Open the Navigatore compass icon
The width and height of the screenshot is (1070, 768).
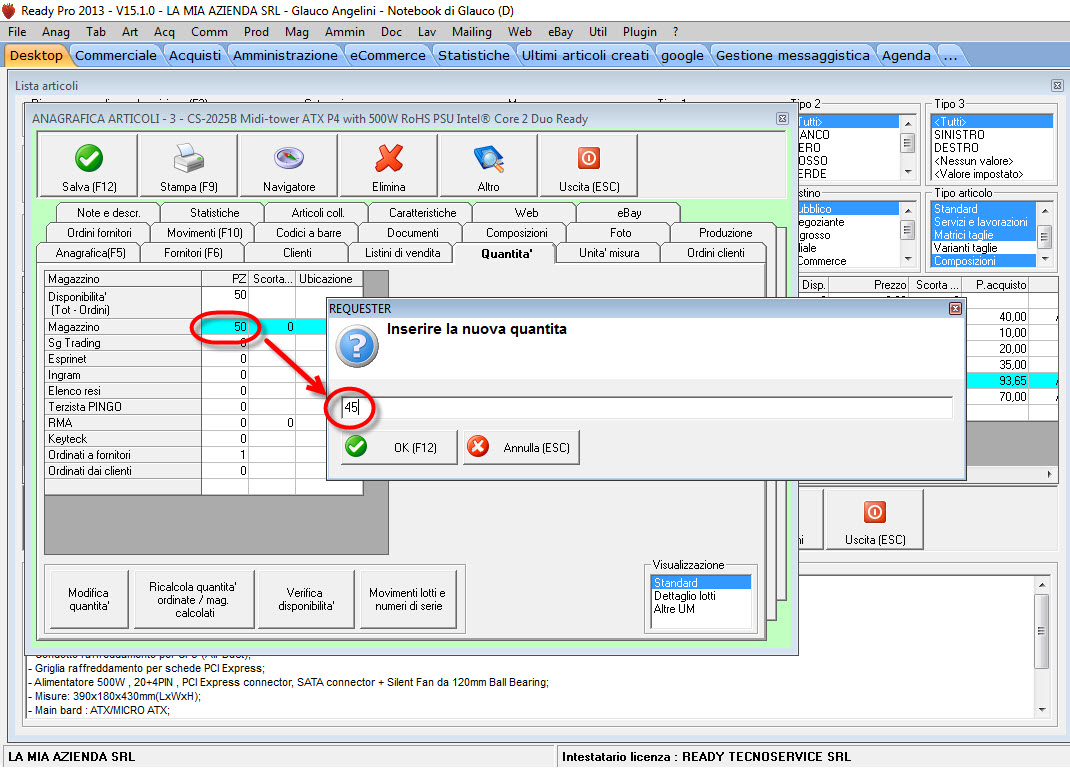288,158
